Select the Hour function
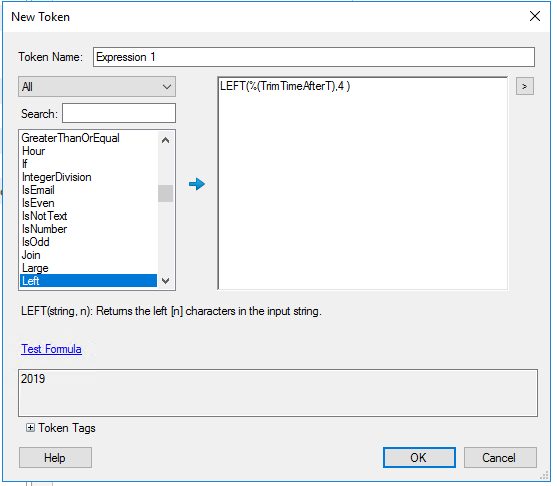This screenshot has width=557, height=486. tap(33, 151)
